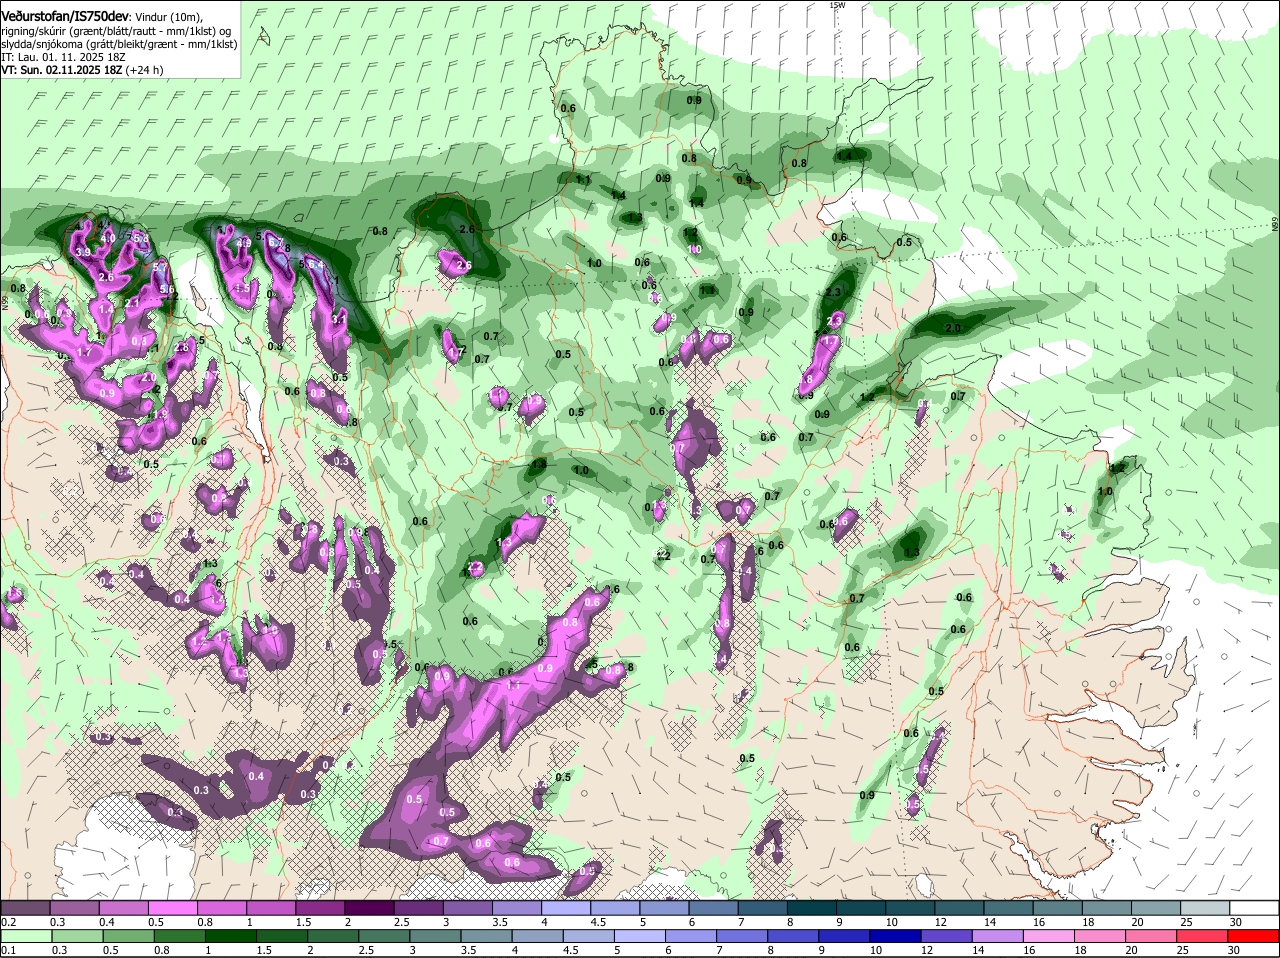Screen dimensions: 1280x958
Task: Select upper snow scale swatch starting at 12
Action: (x=960, y=907)
